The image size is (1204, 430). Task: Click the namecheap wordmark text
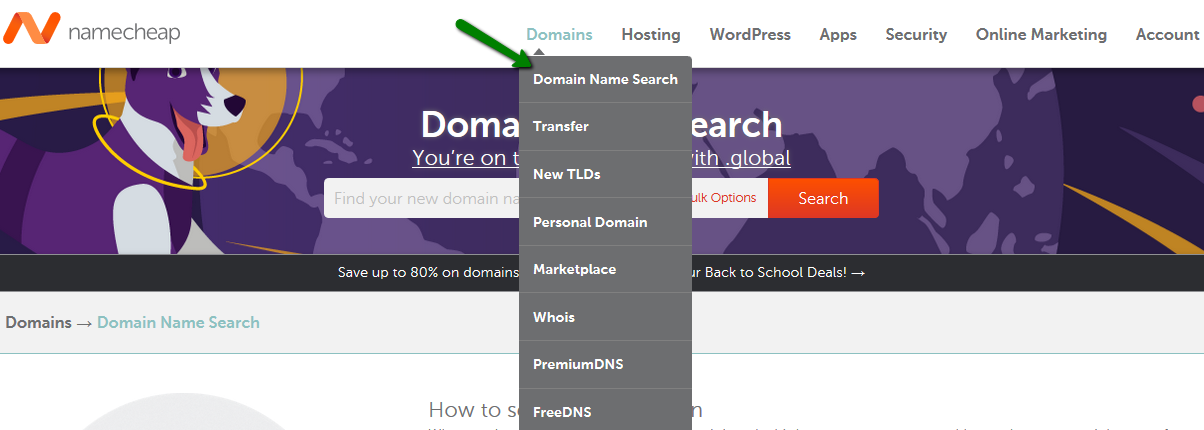coord(124,33)
